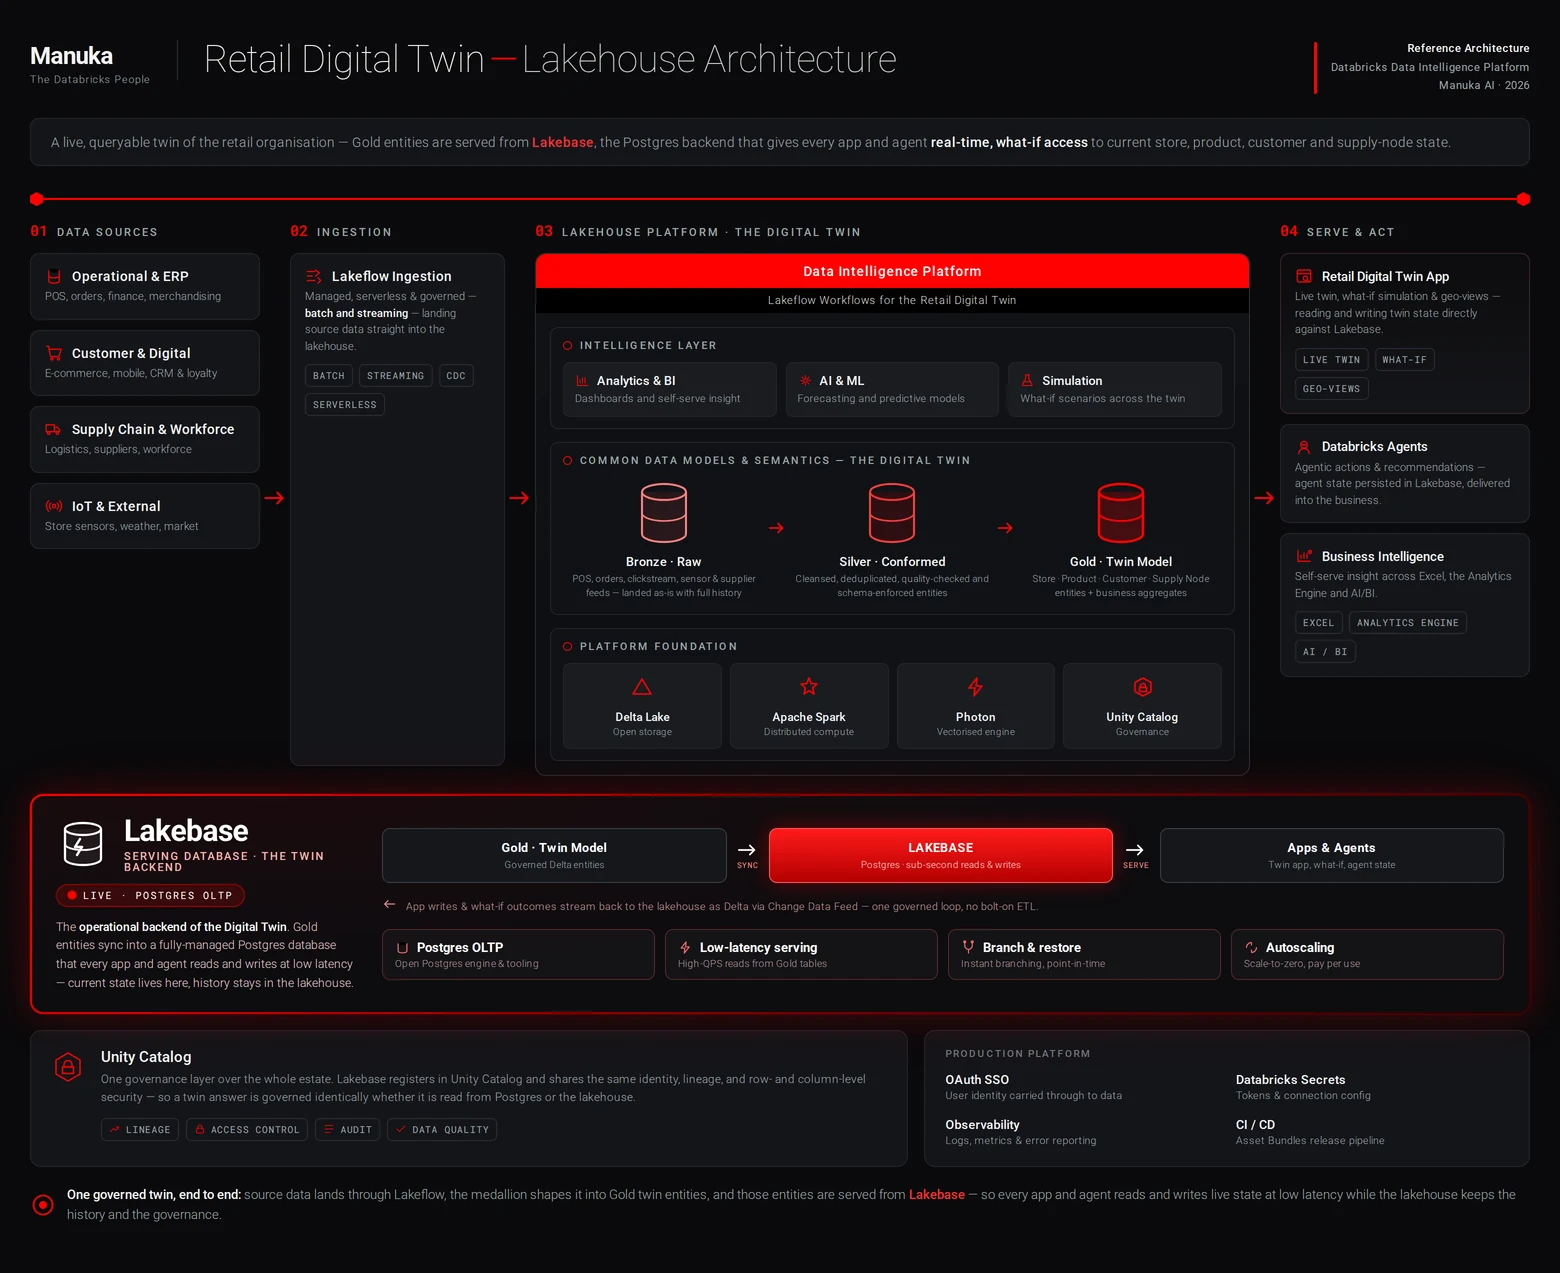Click the INTELLIGENCE LAYER heading
The image size is (1560, 1273).
click(648, 346)
